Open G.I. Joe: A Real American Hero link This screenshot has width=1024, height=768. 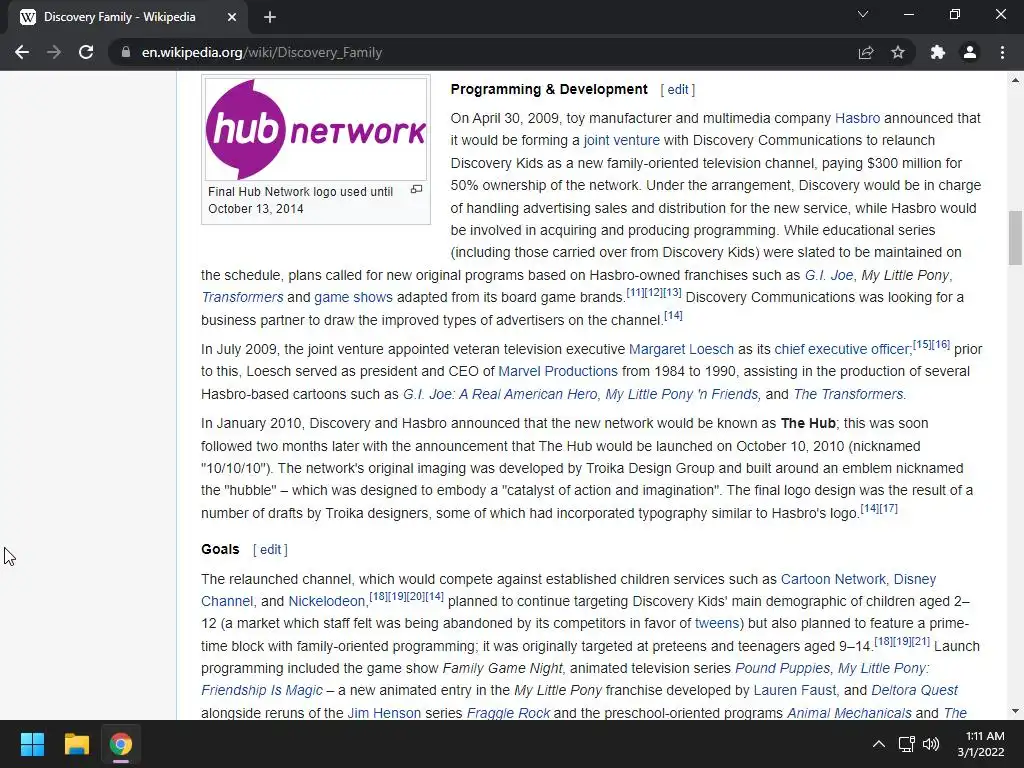click(x=500, y=394)
